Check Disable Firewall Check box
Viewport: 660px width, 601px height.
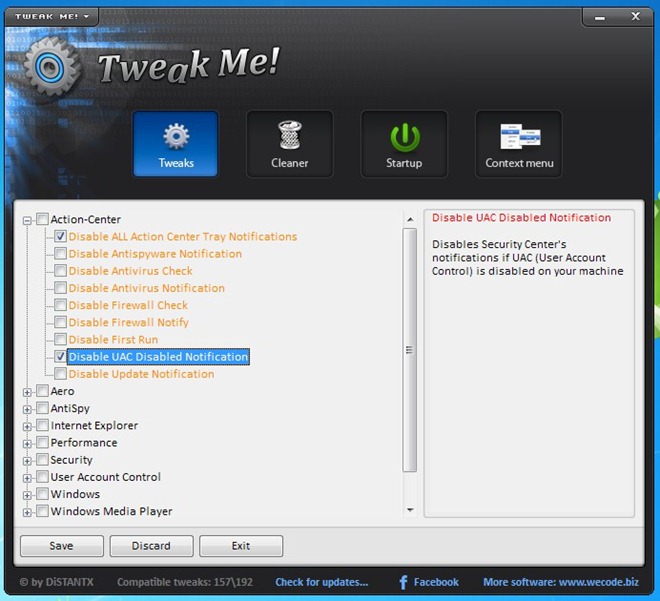pos(60,305)
